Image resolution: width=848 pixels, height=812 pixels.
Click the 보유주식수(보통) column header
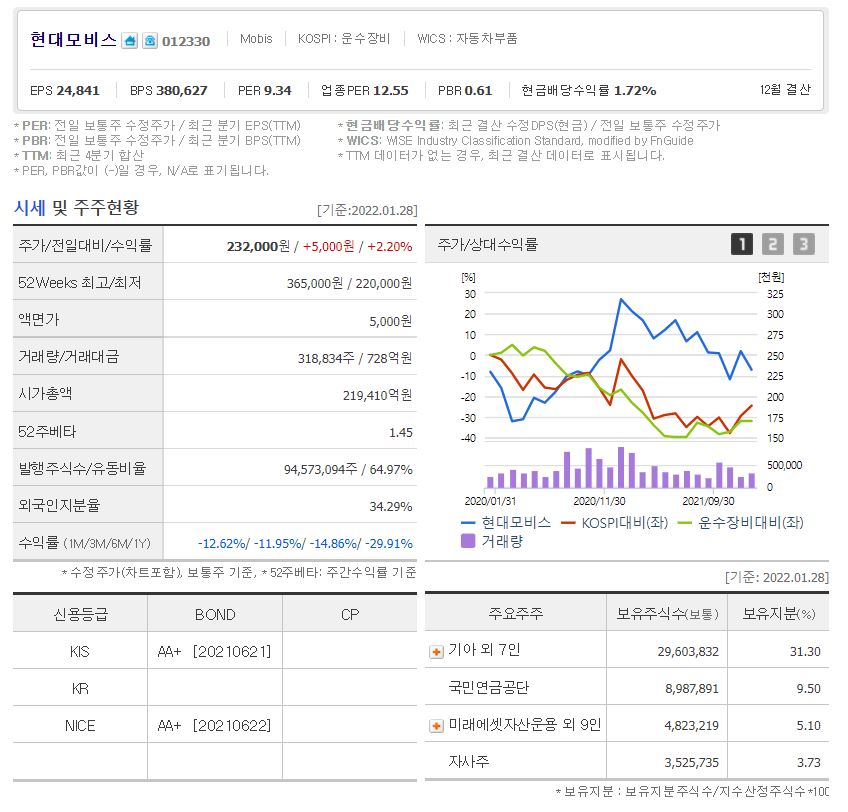(667, 613)
